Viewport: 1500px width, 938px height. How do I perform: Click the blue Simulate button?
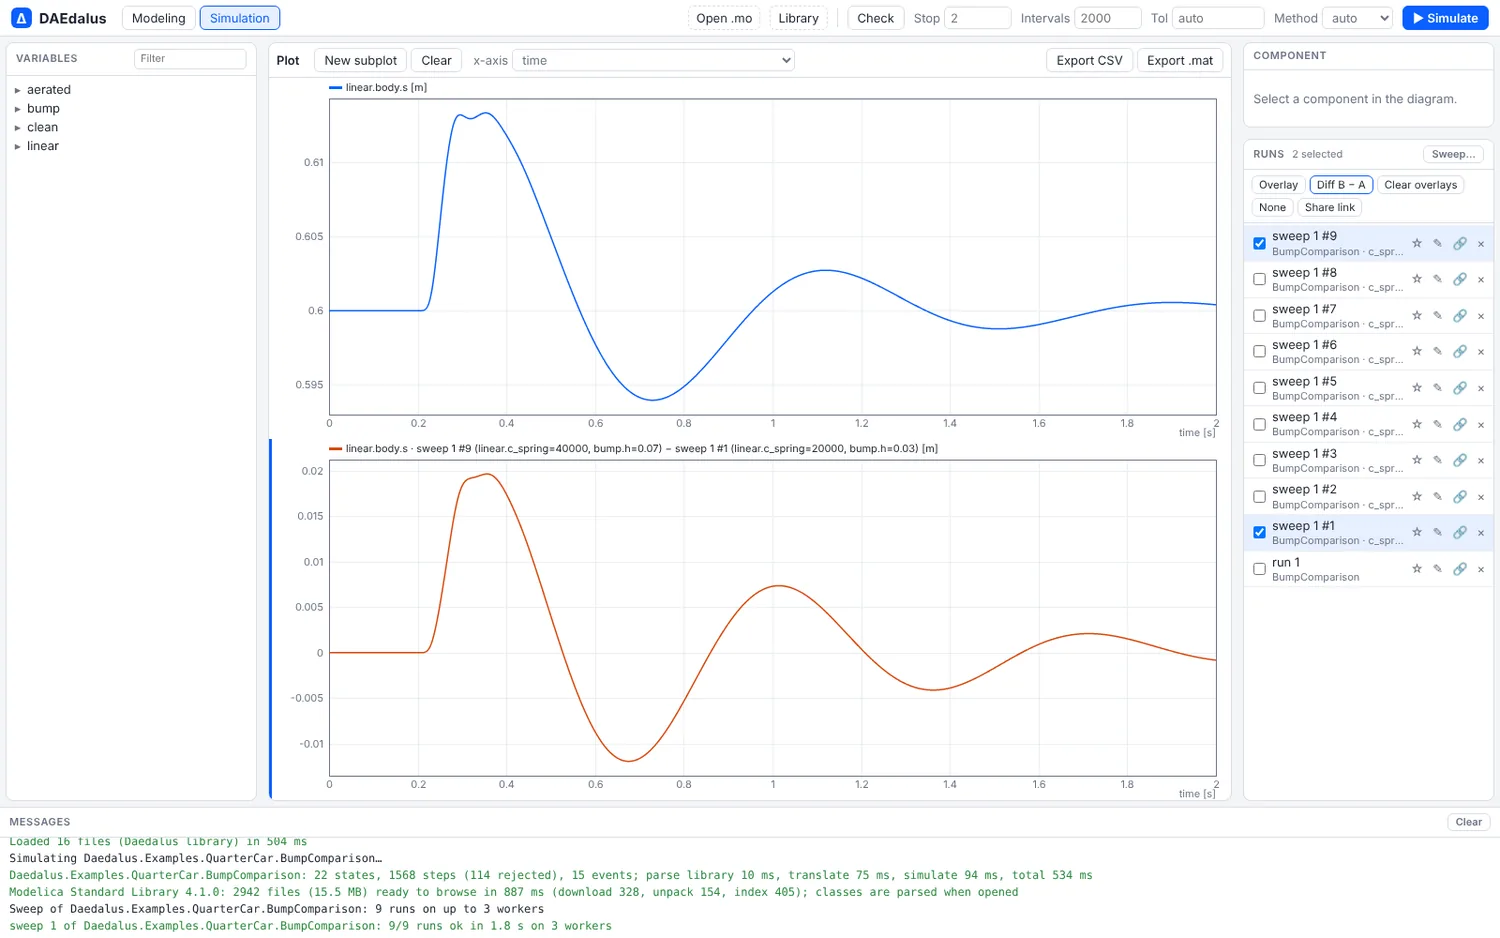pyautogui.click(x=1445, y=18)
